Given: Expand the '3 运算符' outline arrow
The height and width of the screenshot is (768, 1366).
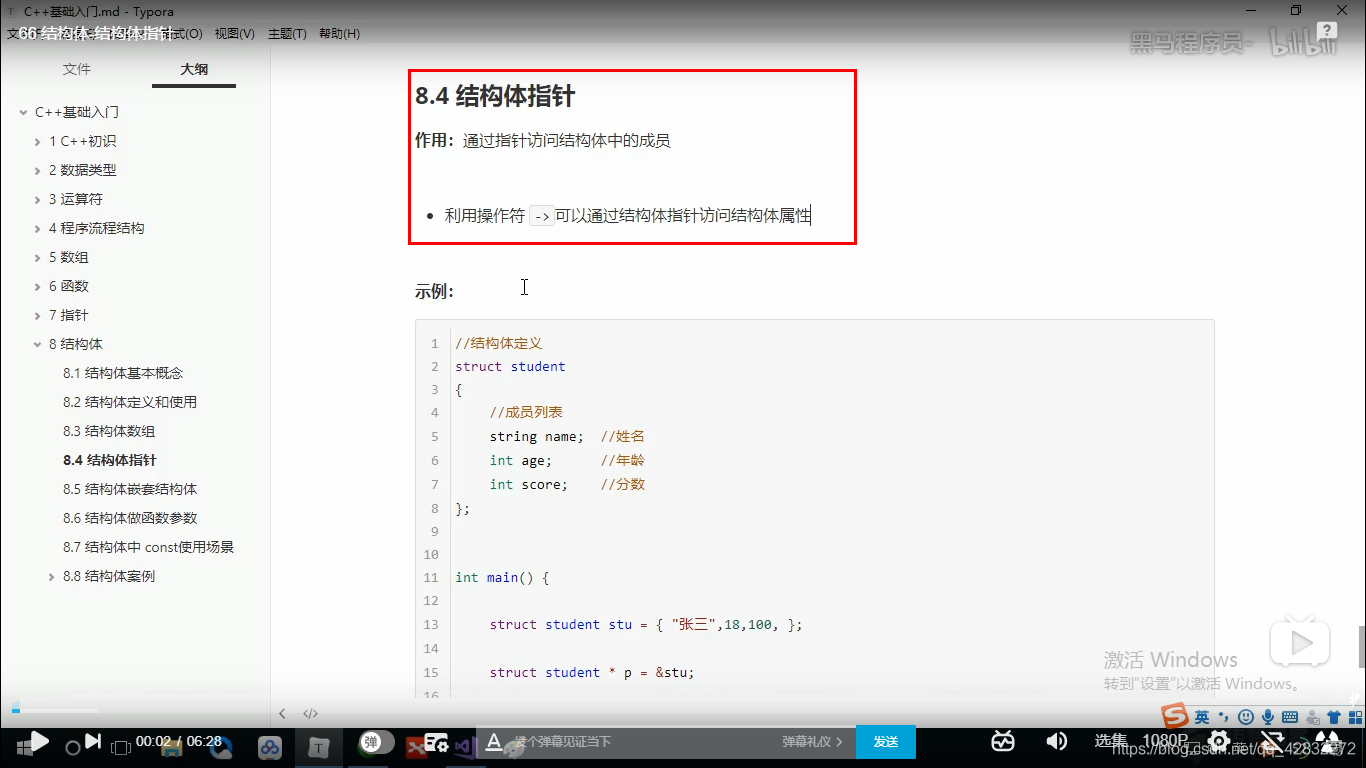Looking at the screenshot, I should [38, 199].
